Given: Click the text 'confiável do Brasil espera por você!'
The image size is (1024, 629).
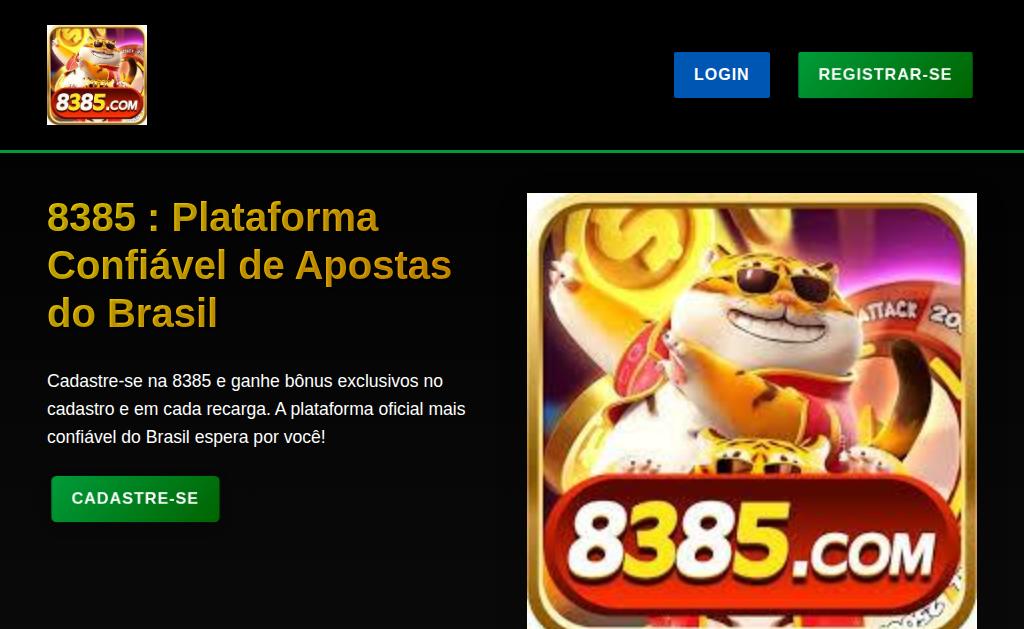Looking at the screenshot, I should [186, 437].
